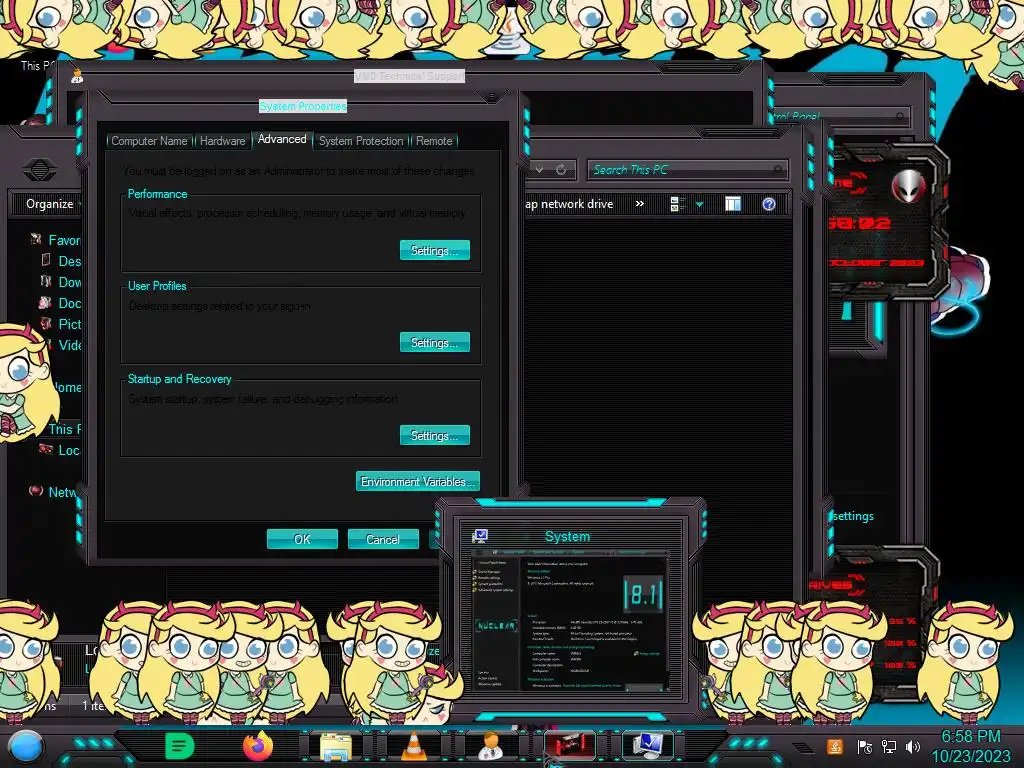Open the Start orb button
The height and width of the screenshot is (768, 1024).
26,747
